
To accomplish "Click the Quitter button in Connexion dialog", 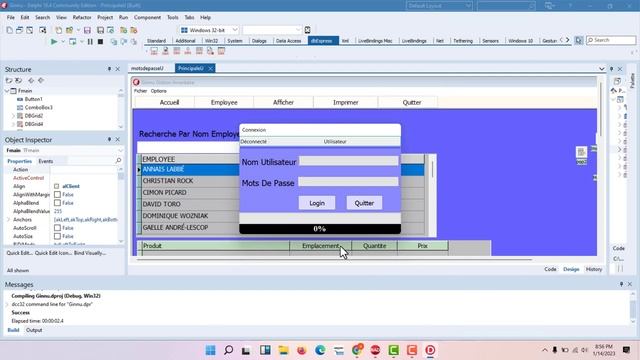I will point(364,203).
